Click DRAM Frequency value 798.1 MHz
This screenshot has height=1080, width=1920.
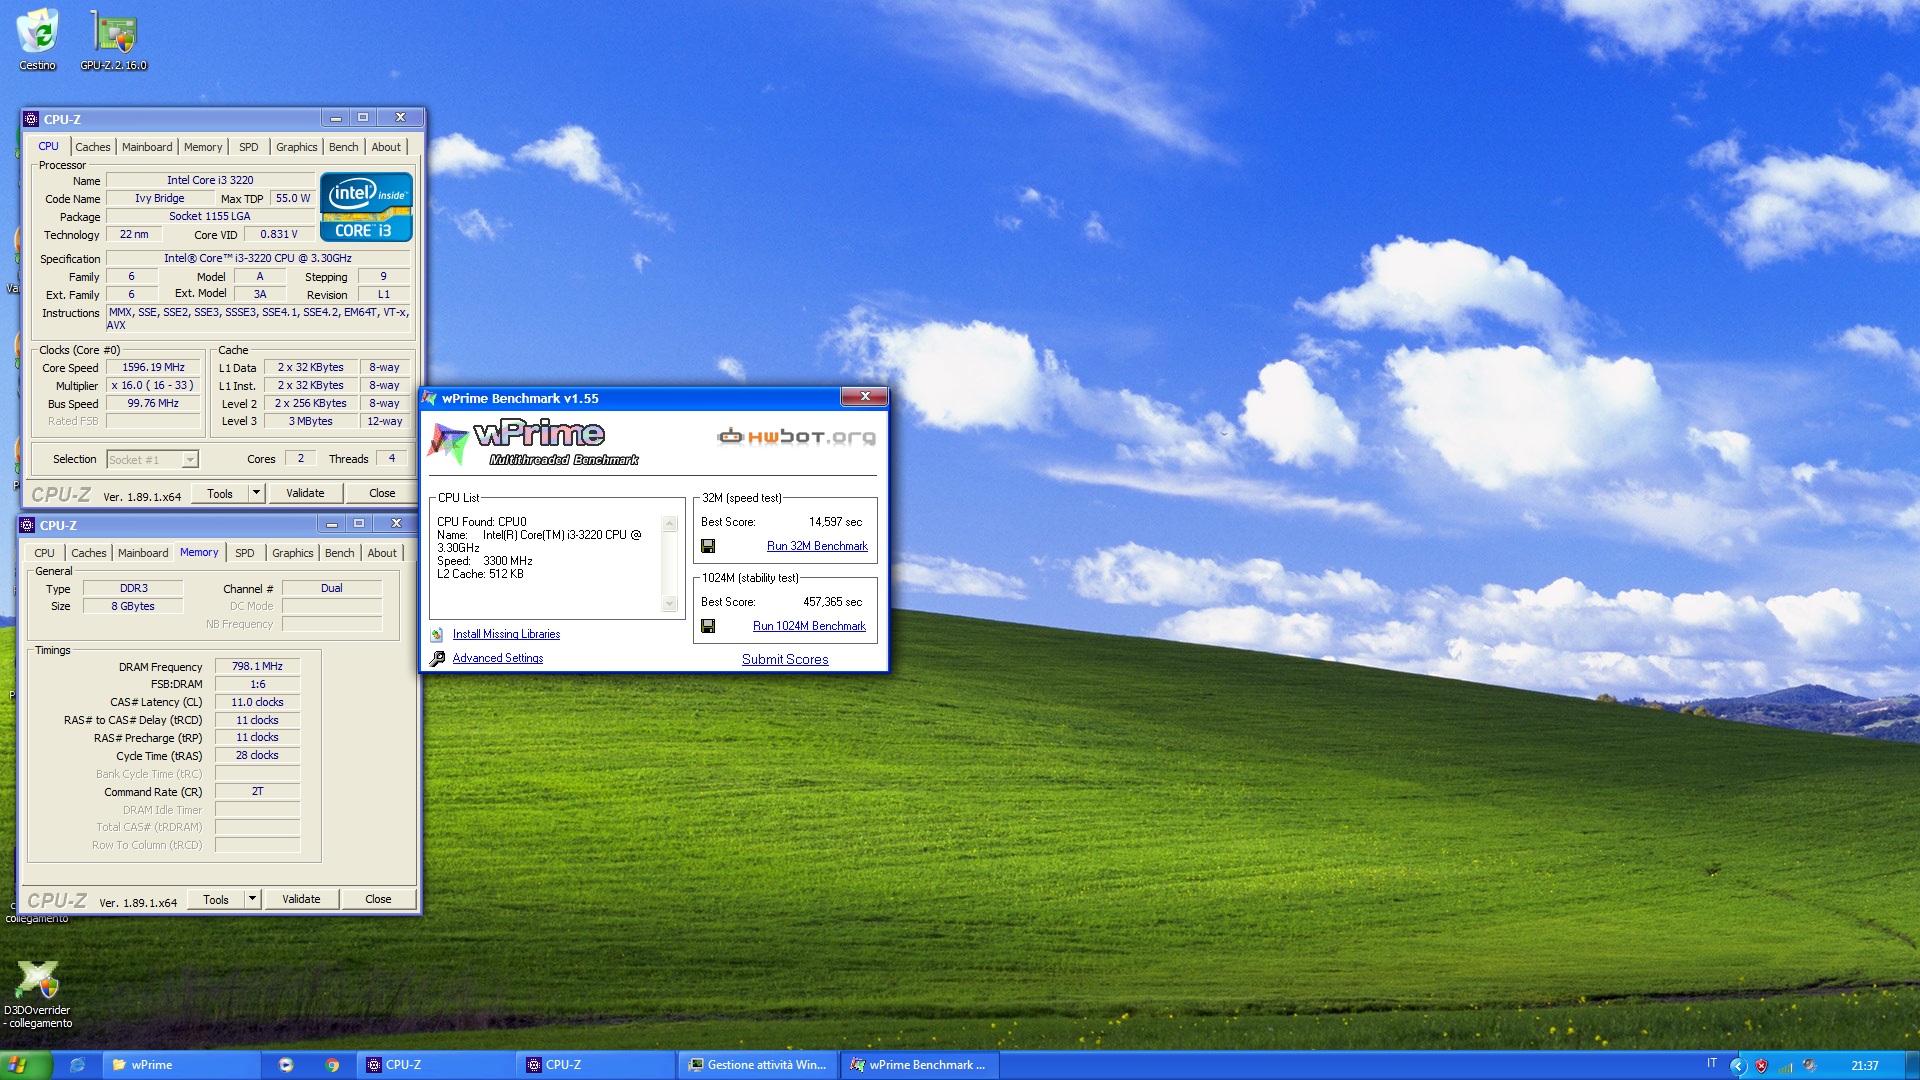(257, 666)
